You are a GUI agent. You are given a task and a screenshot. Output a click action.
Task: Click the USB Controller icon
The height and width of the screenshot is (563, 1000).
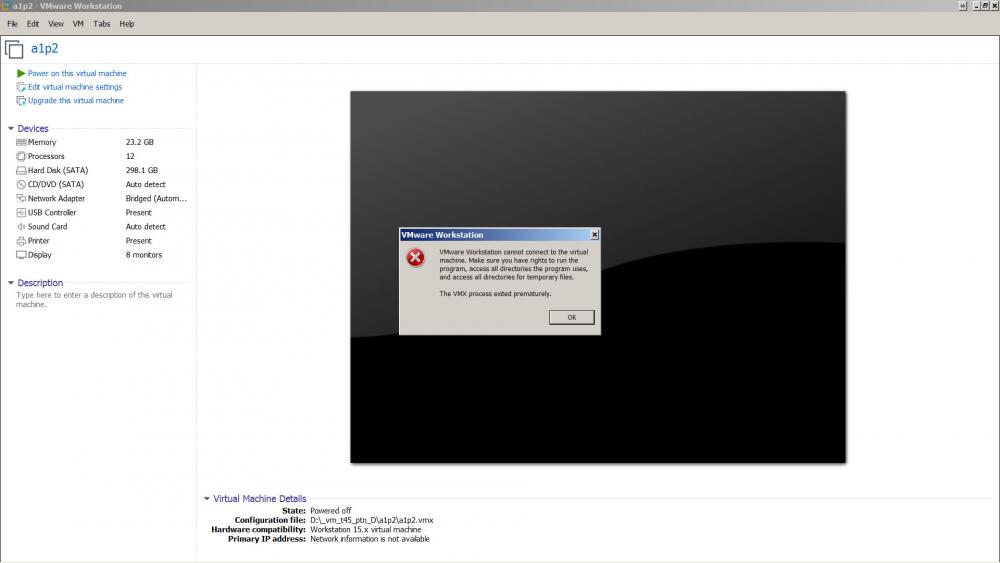(x=21, y=212)
